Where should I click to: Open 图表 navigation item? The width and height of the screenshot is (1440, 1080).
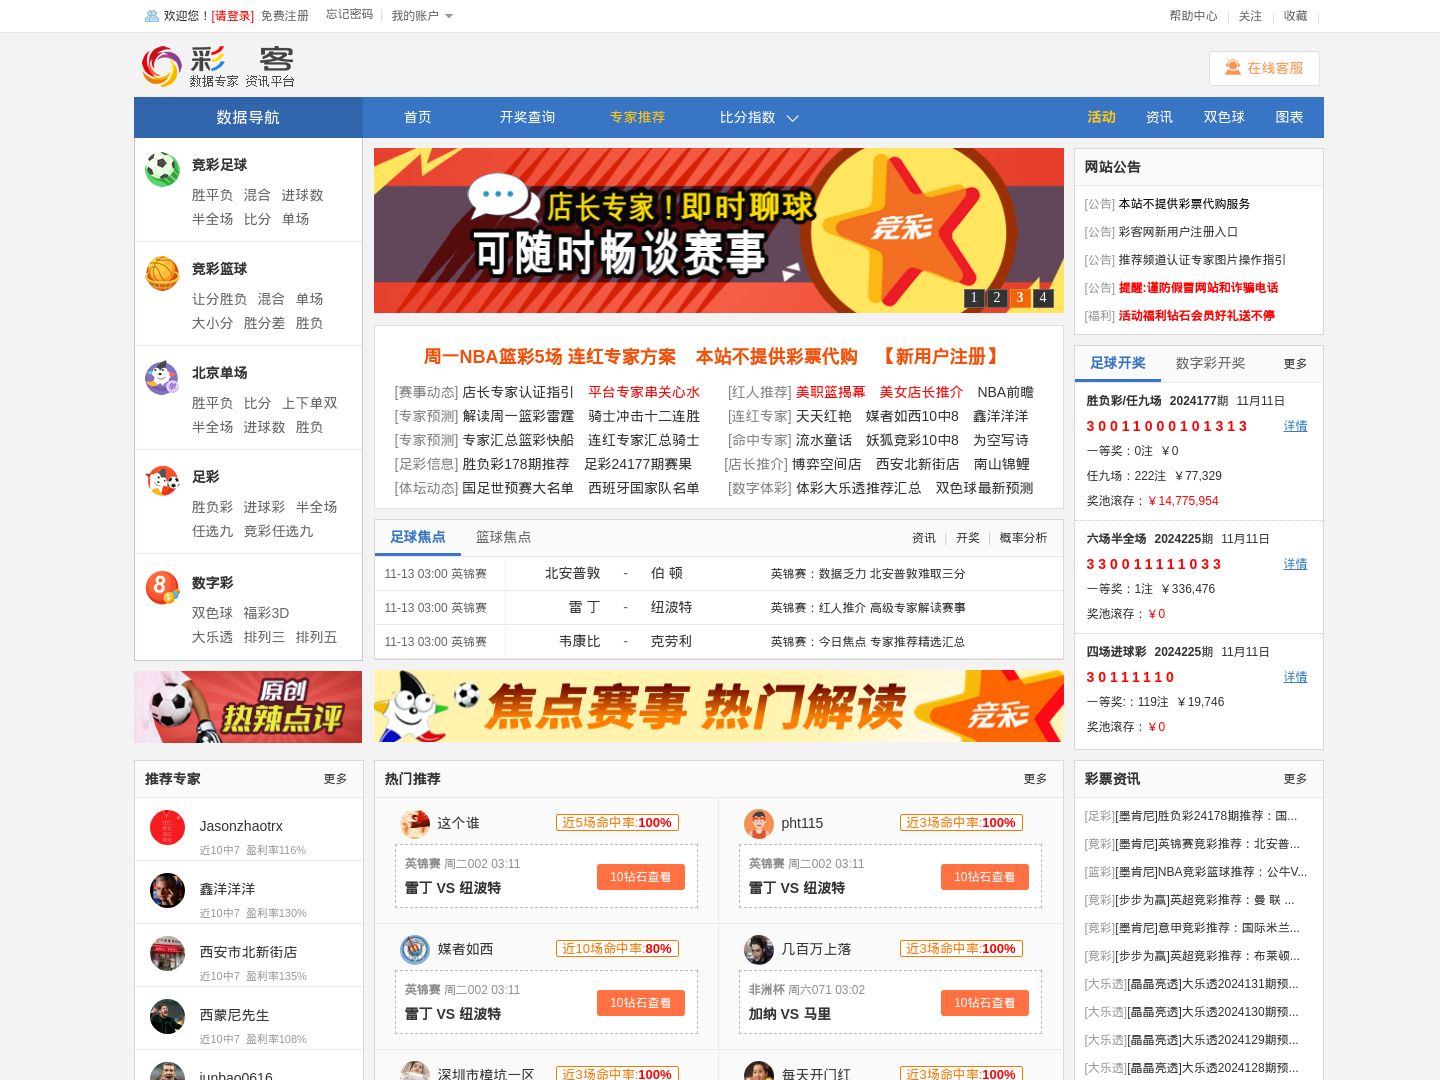1289,117
